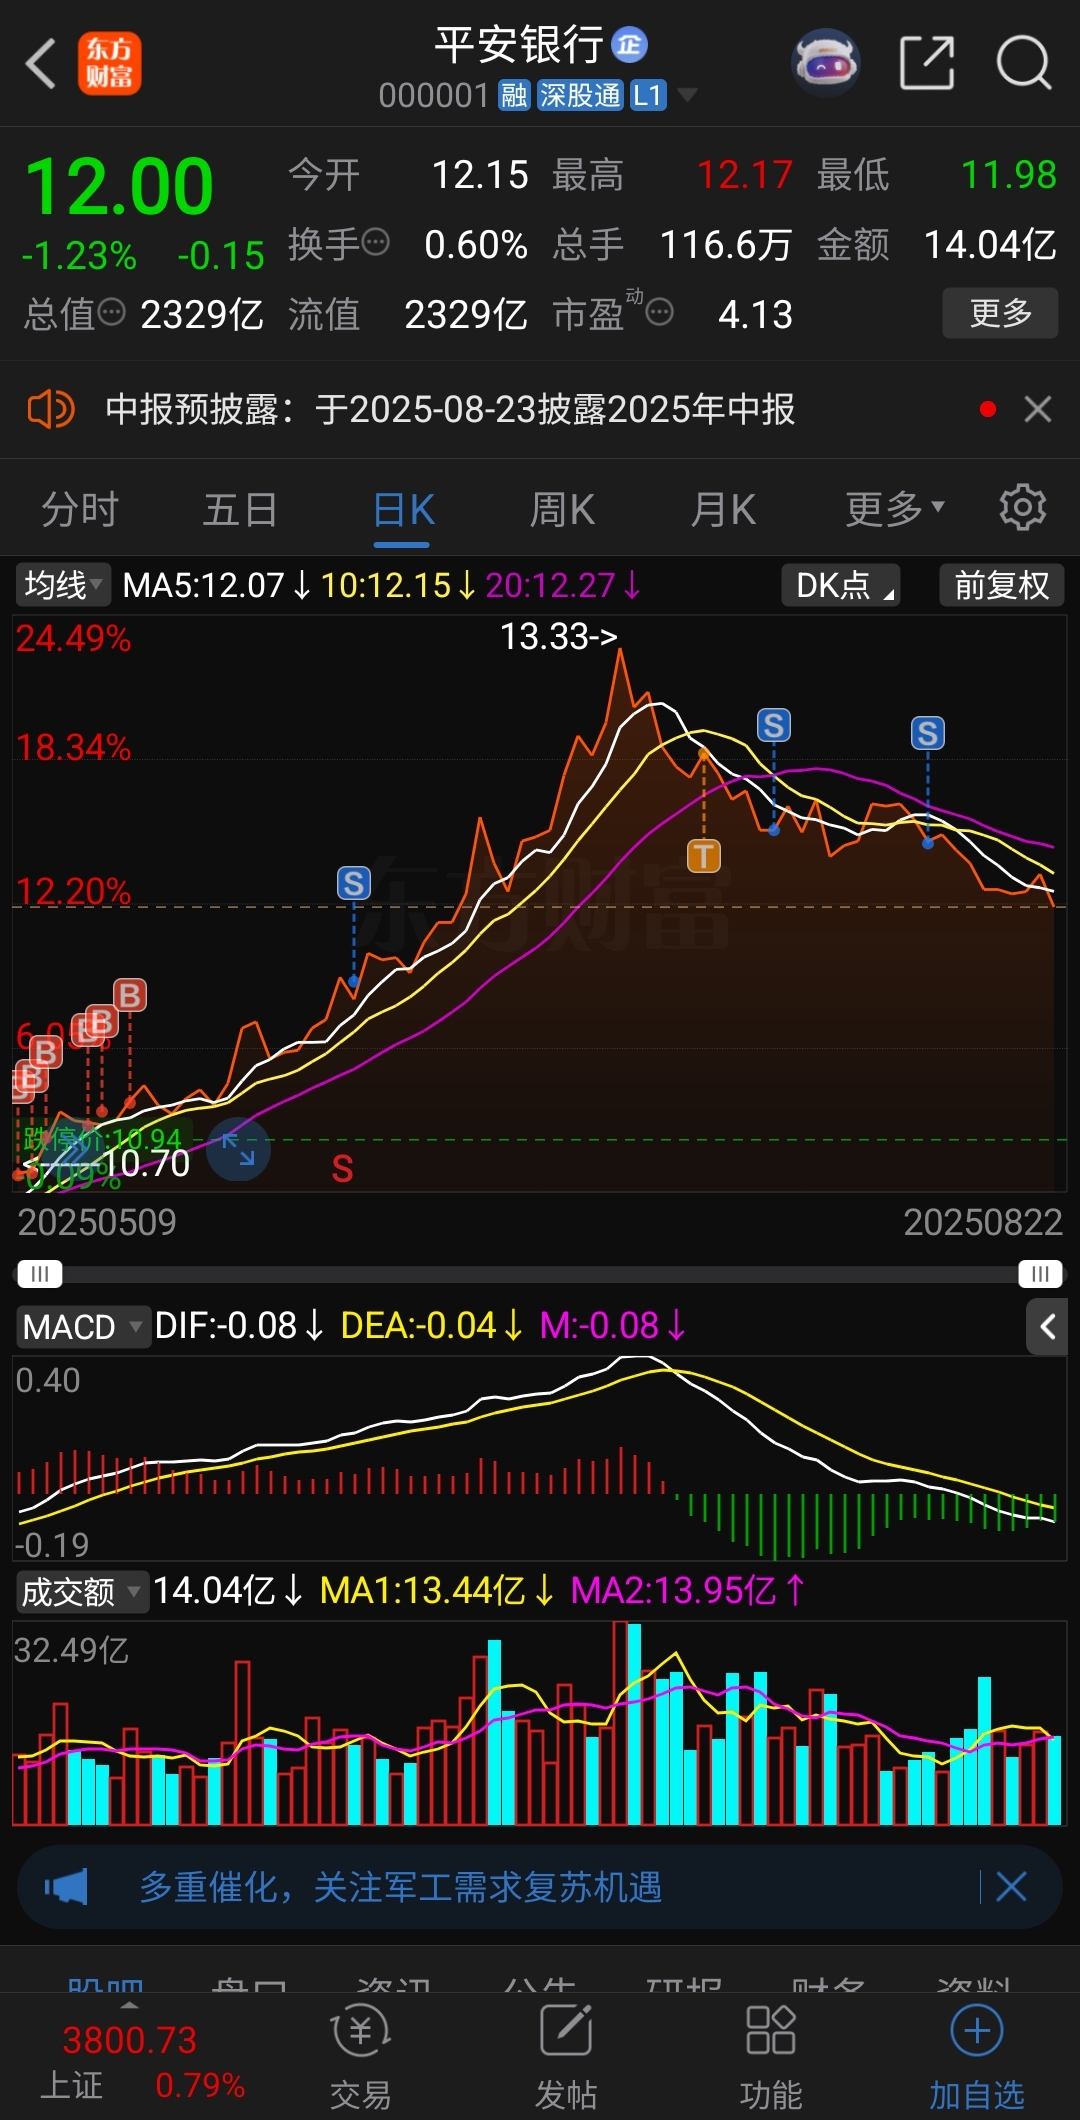Tap the orange T marker on chart
Viewport: 1080px width, 2120px height.
pyautogui.click(x=704, y=856)
